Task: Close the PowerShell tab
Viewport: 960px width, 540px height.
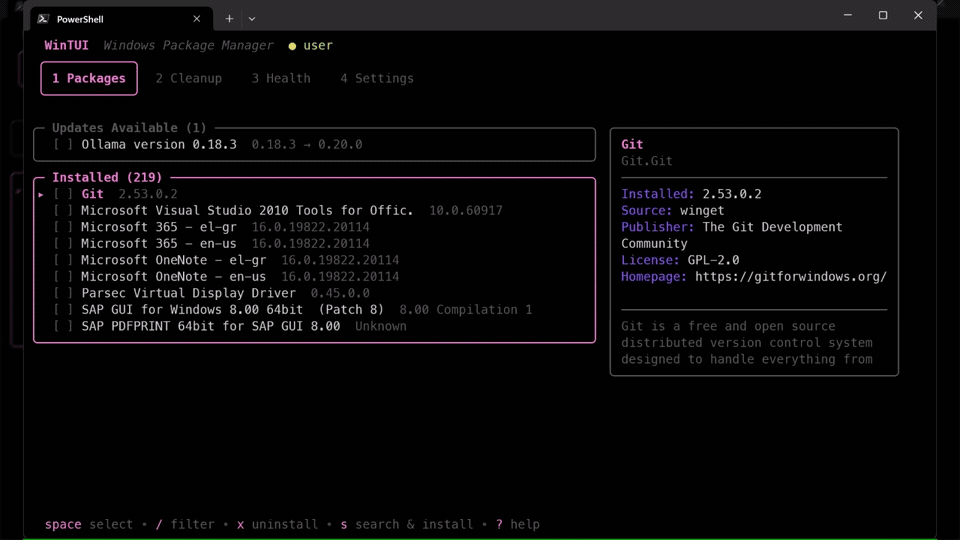Action: pyautogui.click(x=197, y=19)
